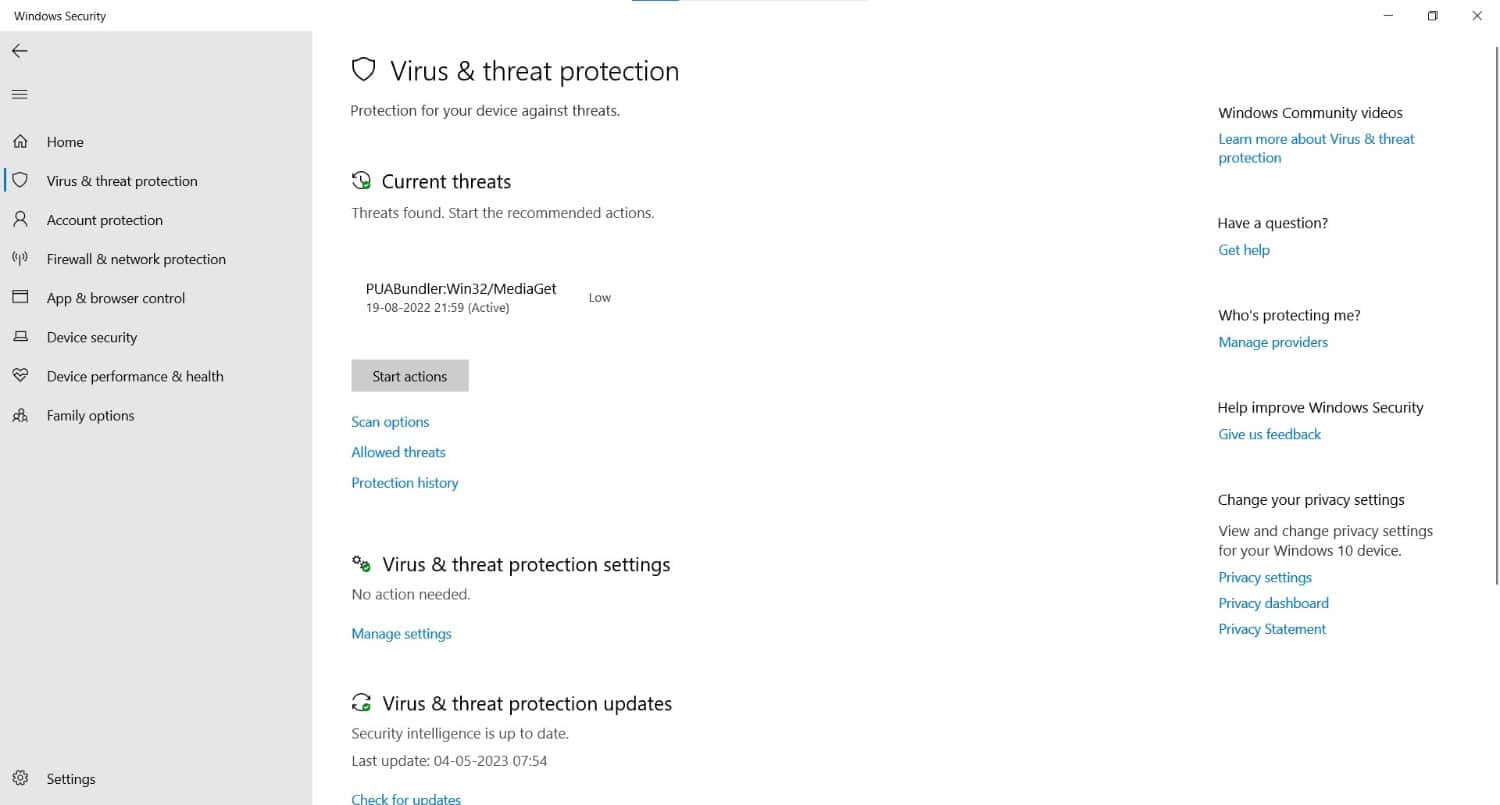Click Check for updates link

(406, 799)
